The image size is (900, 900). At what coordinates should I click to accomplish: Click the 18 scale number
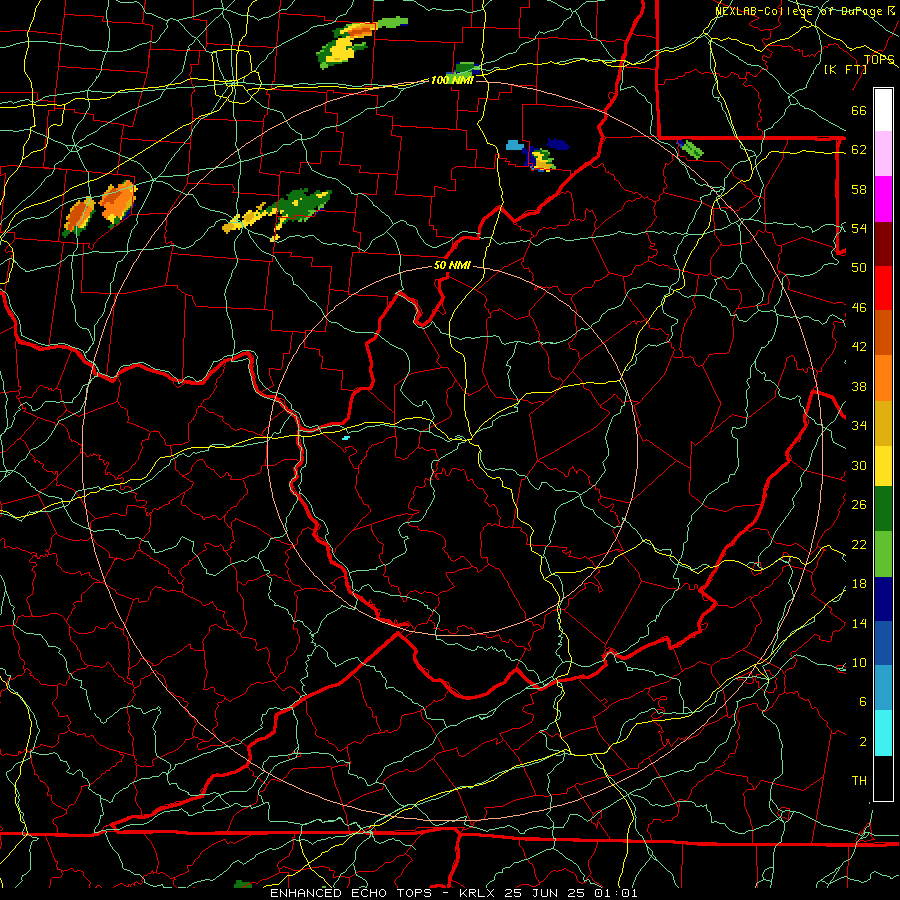pos(859,584)
